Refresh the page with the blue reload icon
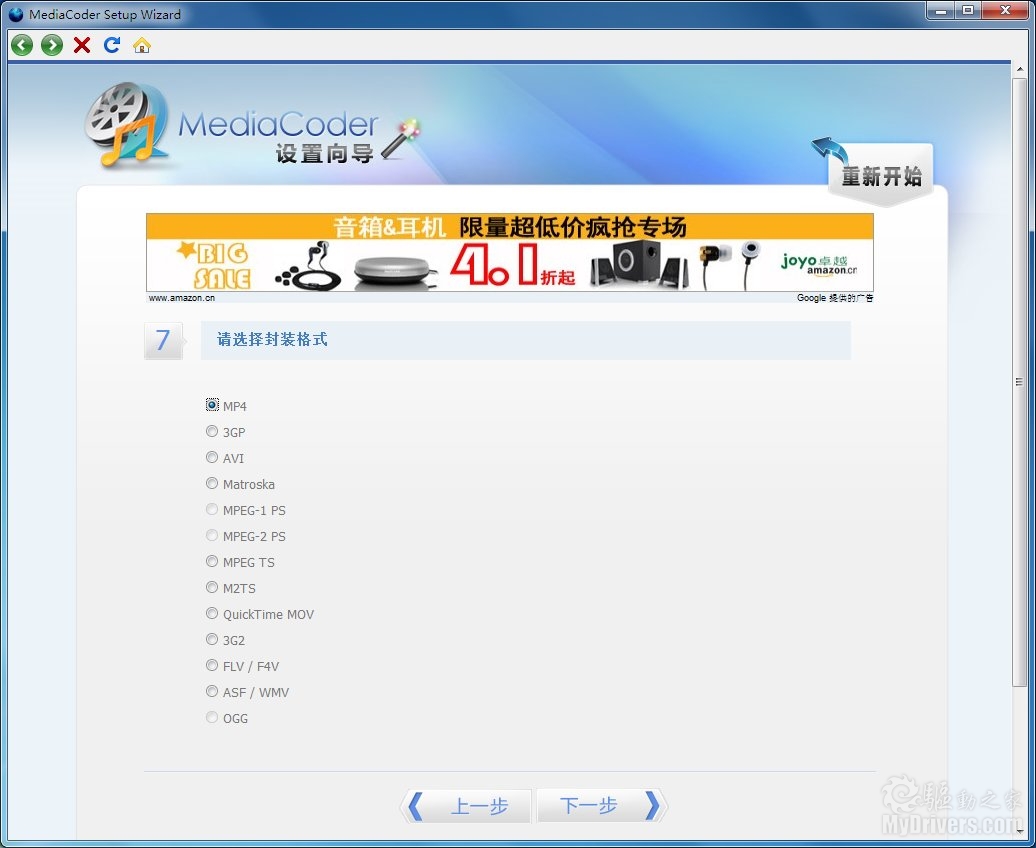This screenshot has width=1036, height=848. (112, 45)
